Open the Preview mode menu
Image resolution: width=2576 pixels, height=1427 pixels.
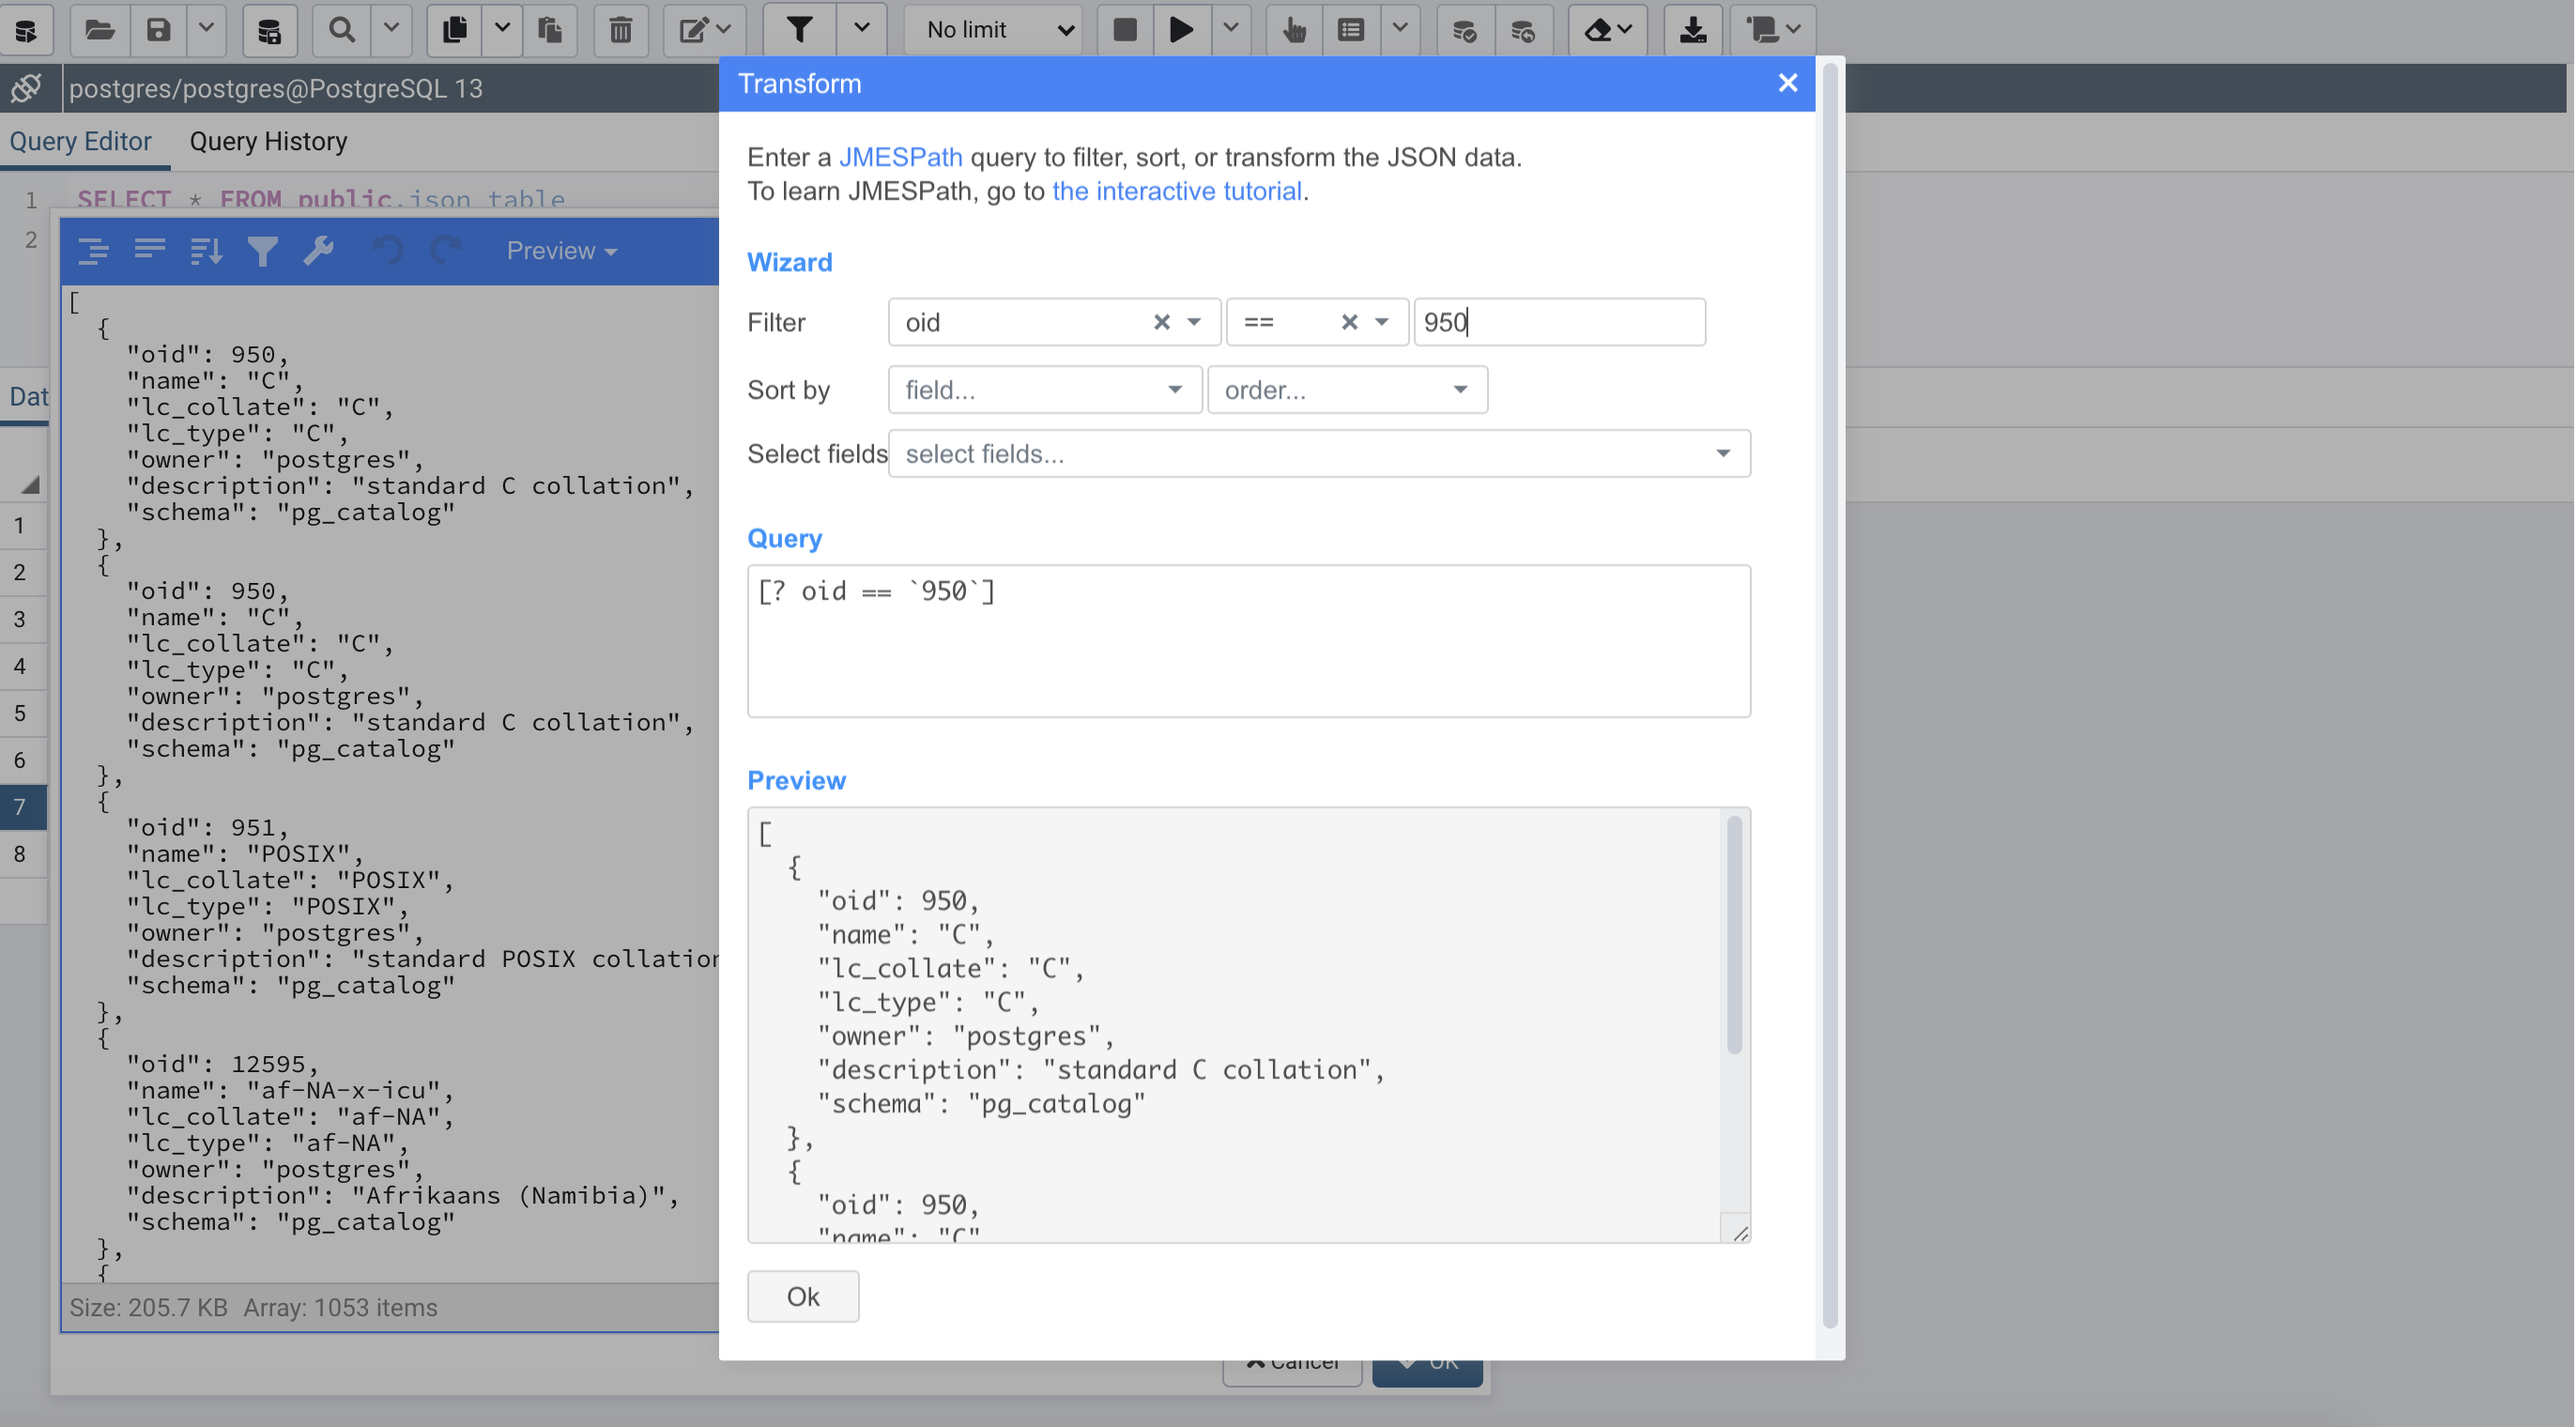561,250
